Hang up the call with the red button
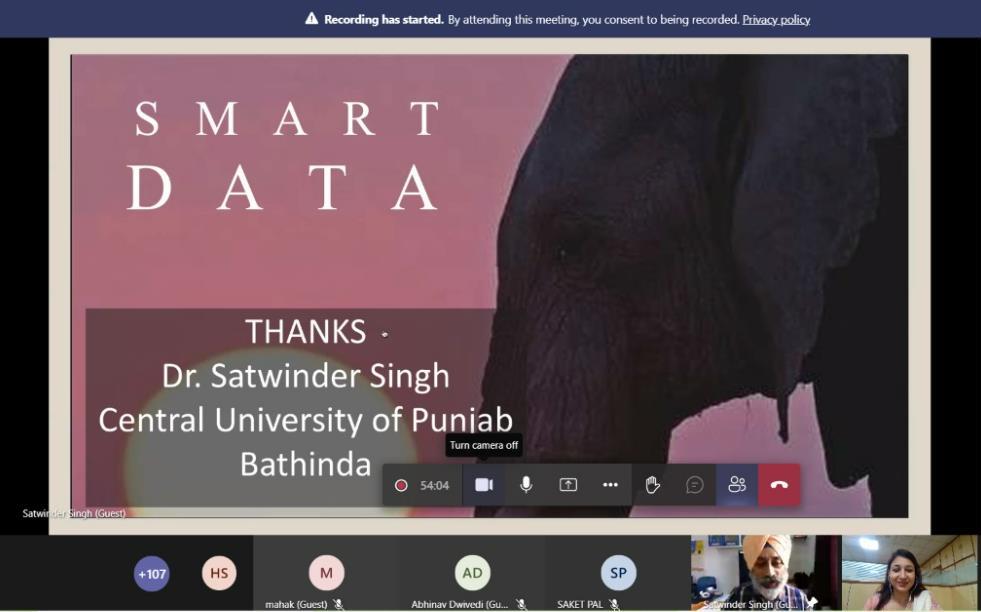 click(779, 485)
